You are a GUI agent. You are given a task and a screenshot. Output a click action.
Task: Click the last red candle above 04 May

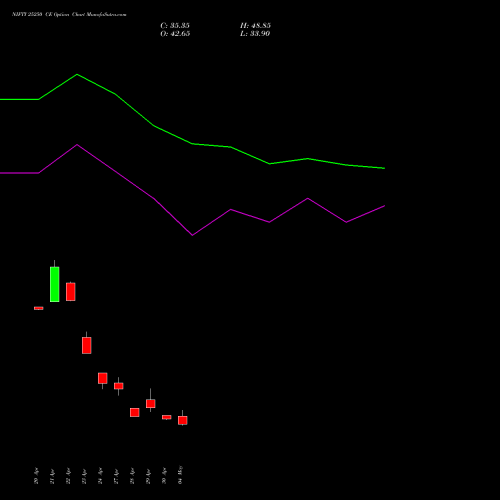[183, 420]
